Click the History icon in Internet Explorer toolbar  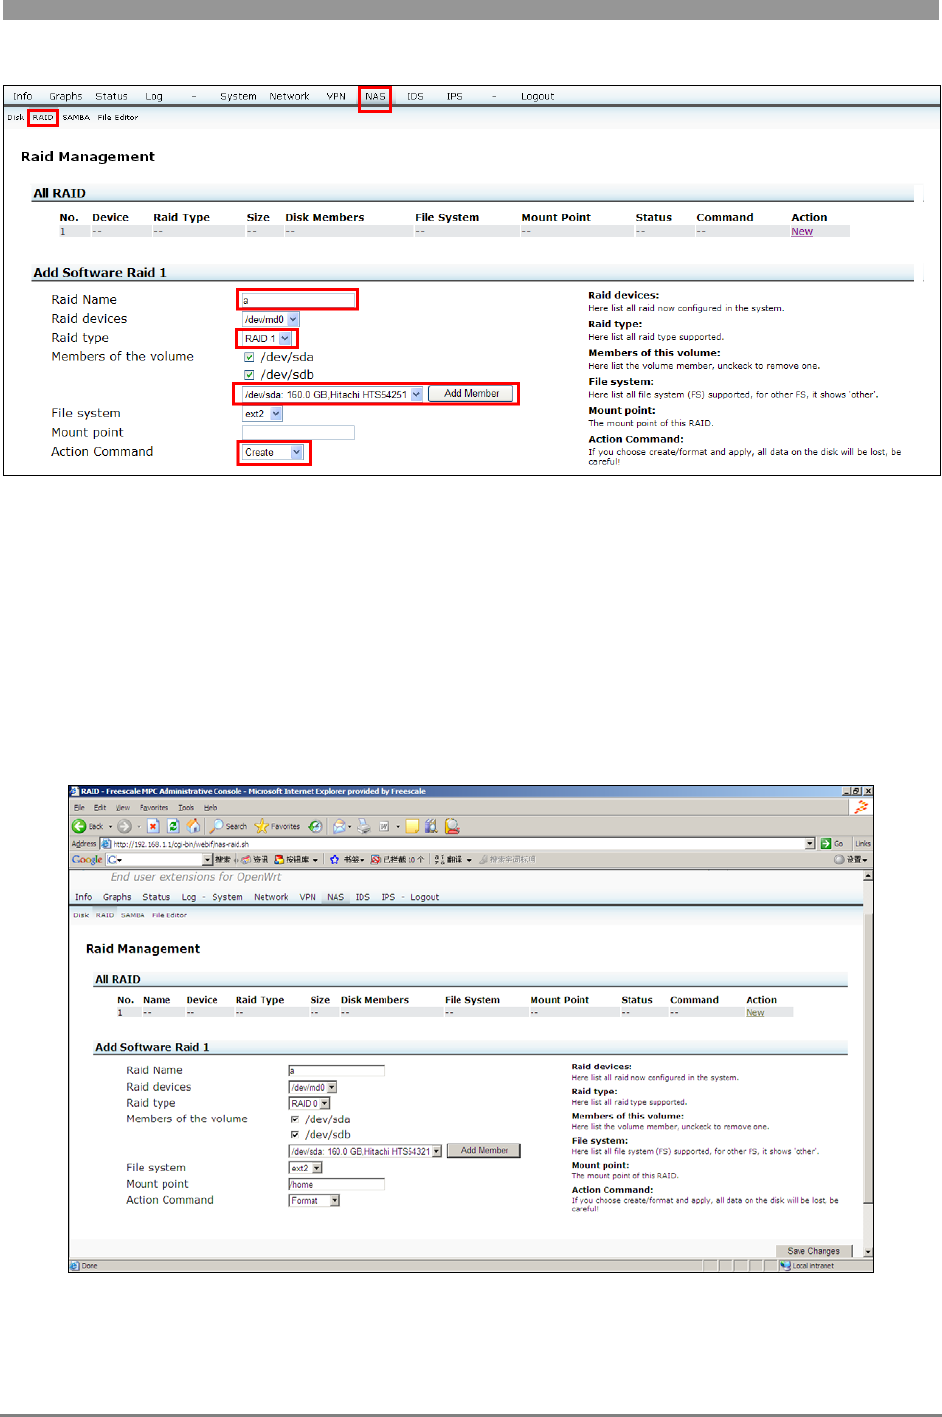tap(315, 826)
